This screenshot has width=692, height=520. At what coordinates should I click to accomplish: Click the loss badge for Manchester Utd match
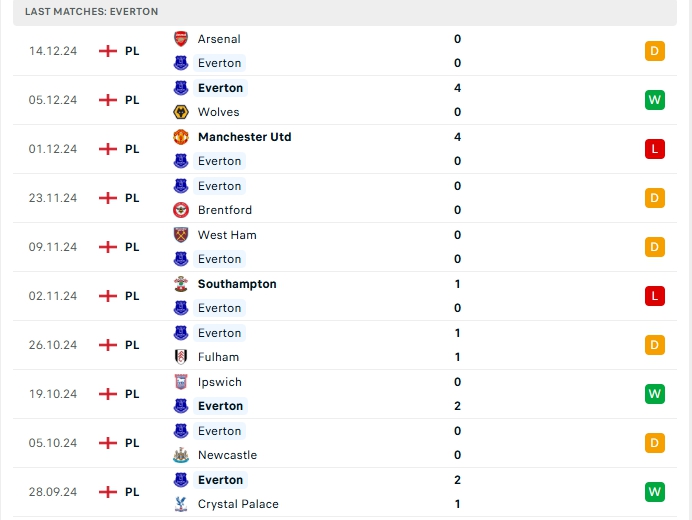click(655, 149)
